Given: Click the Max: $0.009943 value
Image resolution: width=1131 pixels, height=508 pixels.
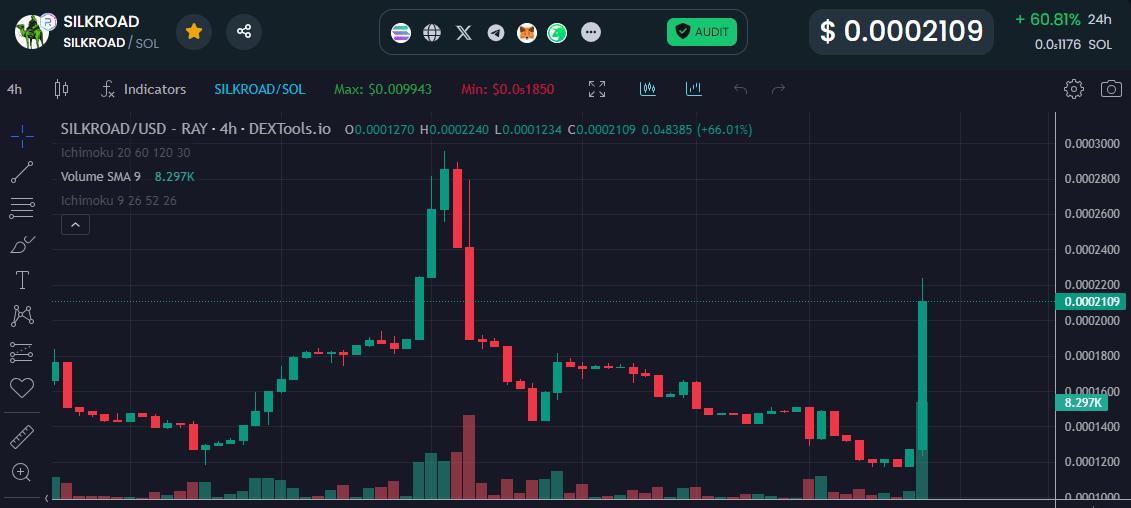Looking at the screenshot, I should (383, 89).
